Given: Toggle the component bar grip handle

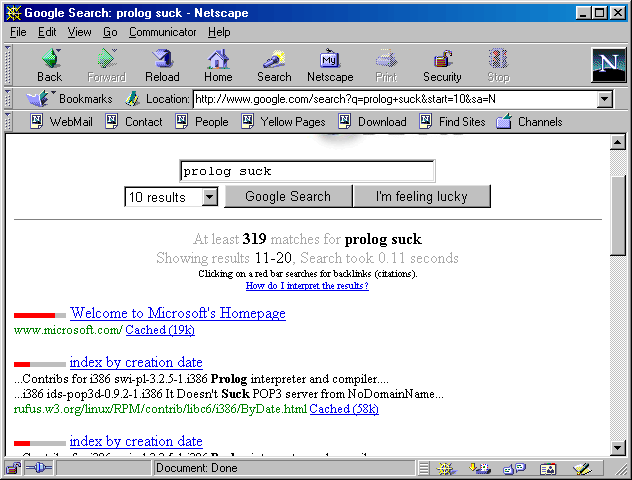Looking at the screenshot, I should tap(424, 468).
